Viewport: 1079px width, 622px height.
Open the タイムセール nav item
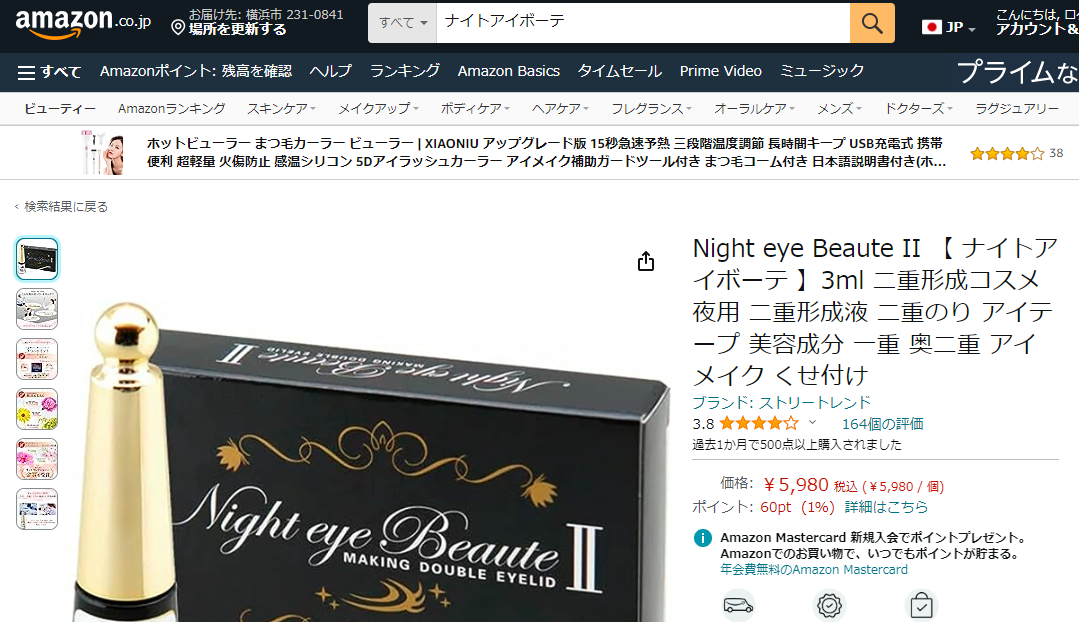click(619, 71)
